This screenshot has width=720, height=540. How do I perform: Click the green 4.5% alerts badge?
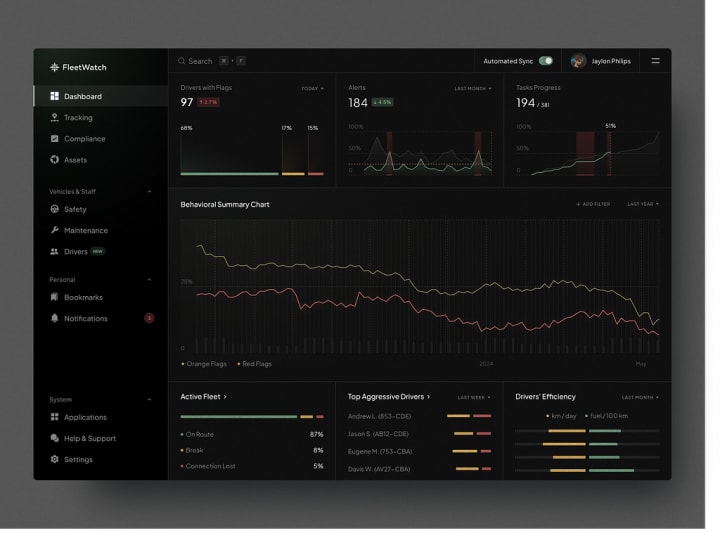tap(383, 102)
